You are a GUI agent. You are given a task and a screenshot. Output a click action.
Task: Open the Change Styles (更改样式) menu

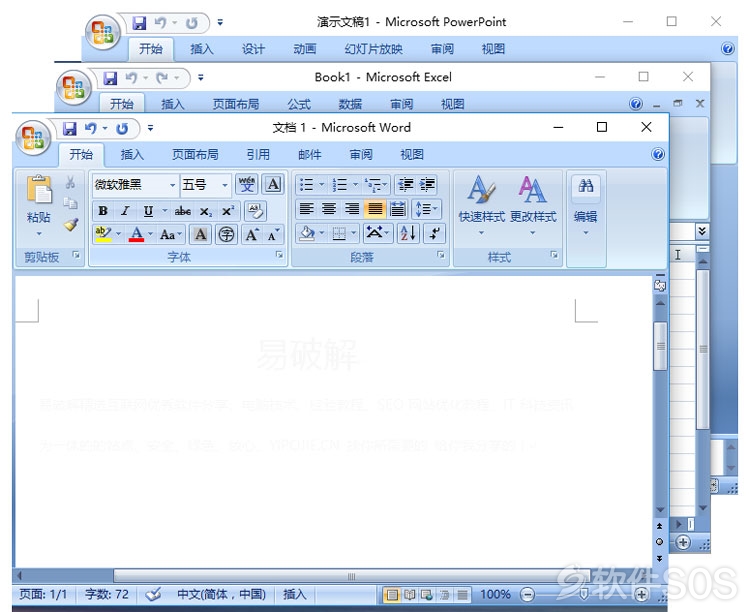533,206
